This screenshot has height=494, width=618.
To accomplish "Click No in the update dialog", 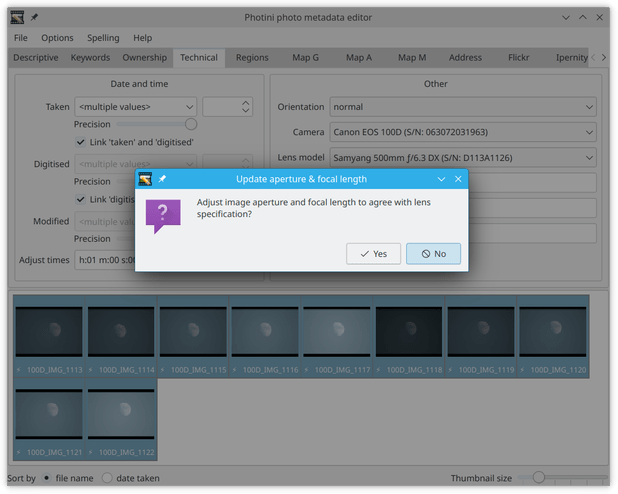I will coord(433,254).
